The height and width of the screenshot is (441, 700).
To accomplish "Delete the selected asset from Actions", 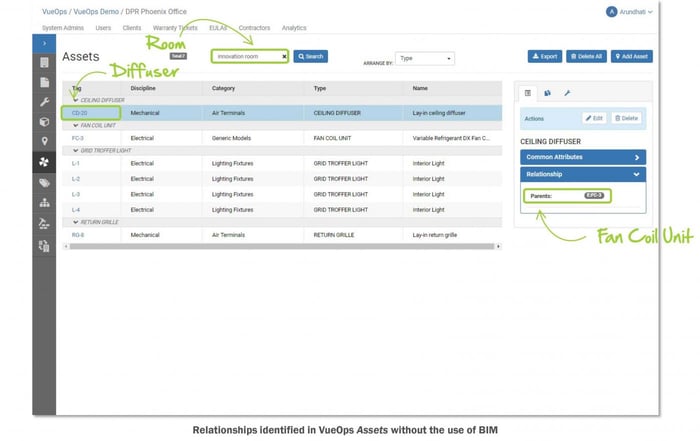I will (626, 118).
